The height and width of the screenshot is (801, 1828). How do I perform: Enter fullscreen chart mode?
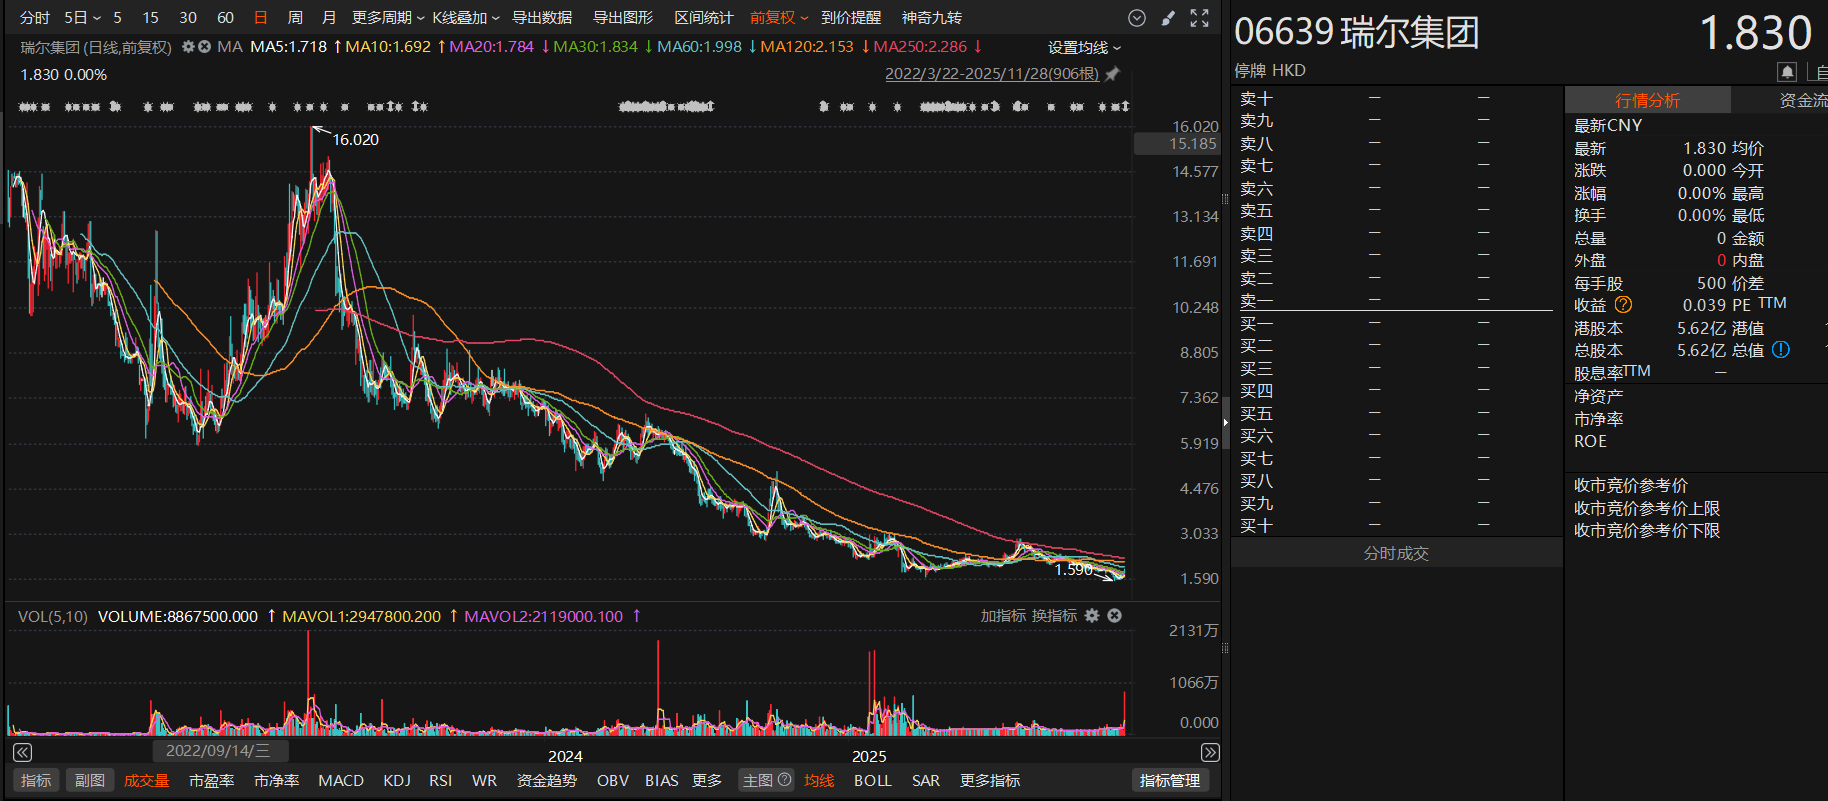click(x=1200, y=18)
